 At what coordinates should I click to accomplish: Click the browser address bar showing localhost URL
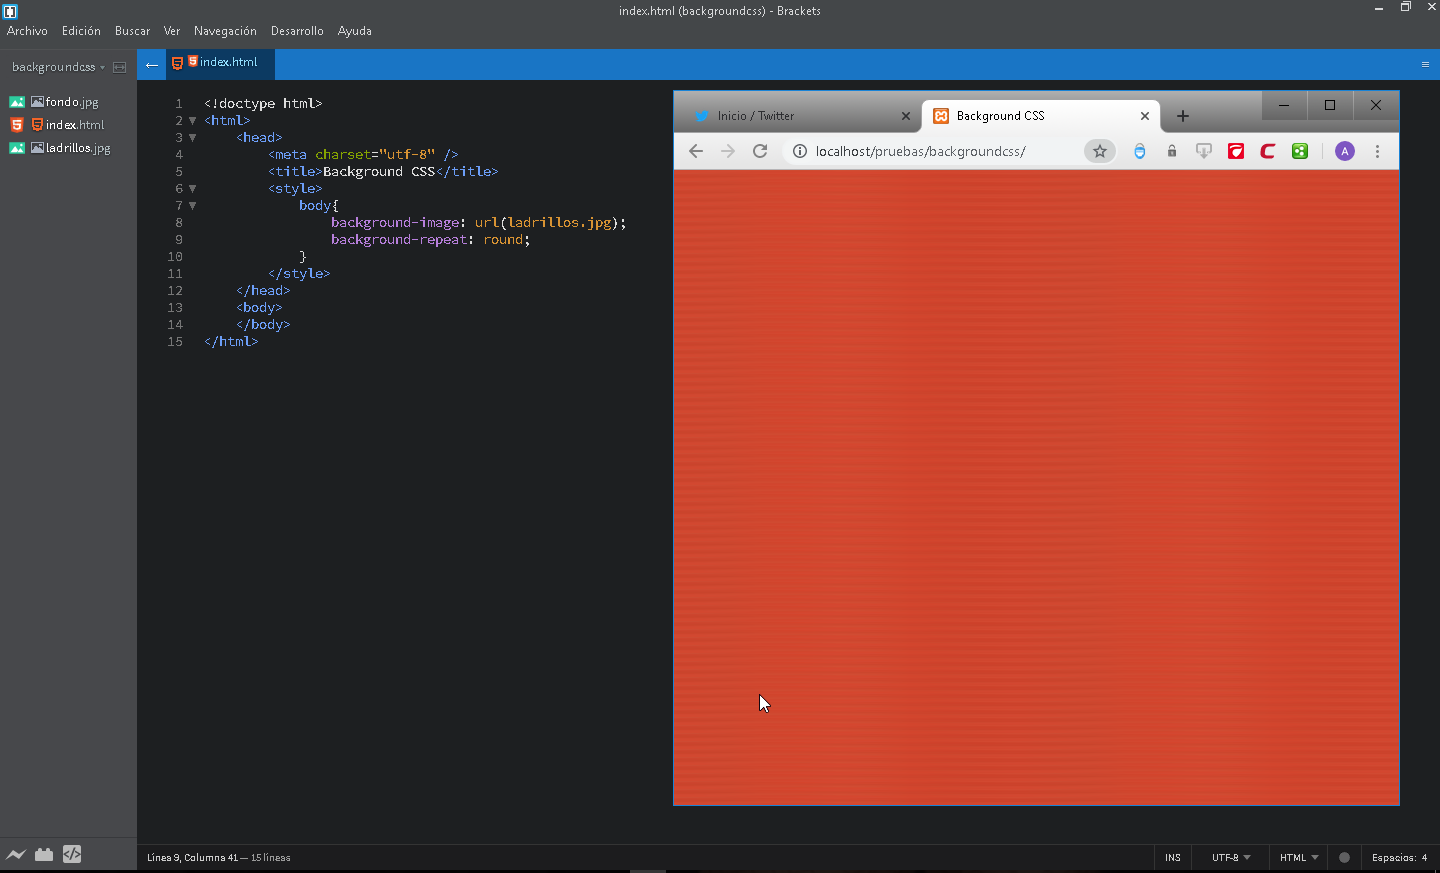point(920,151)
